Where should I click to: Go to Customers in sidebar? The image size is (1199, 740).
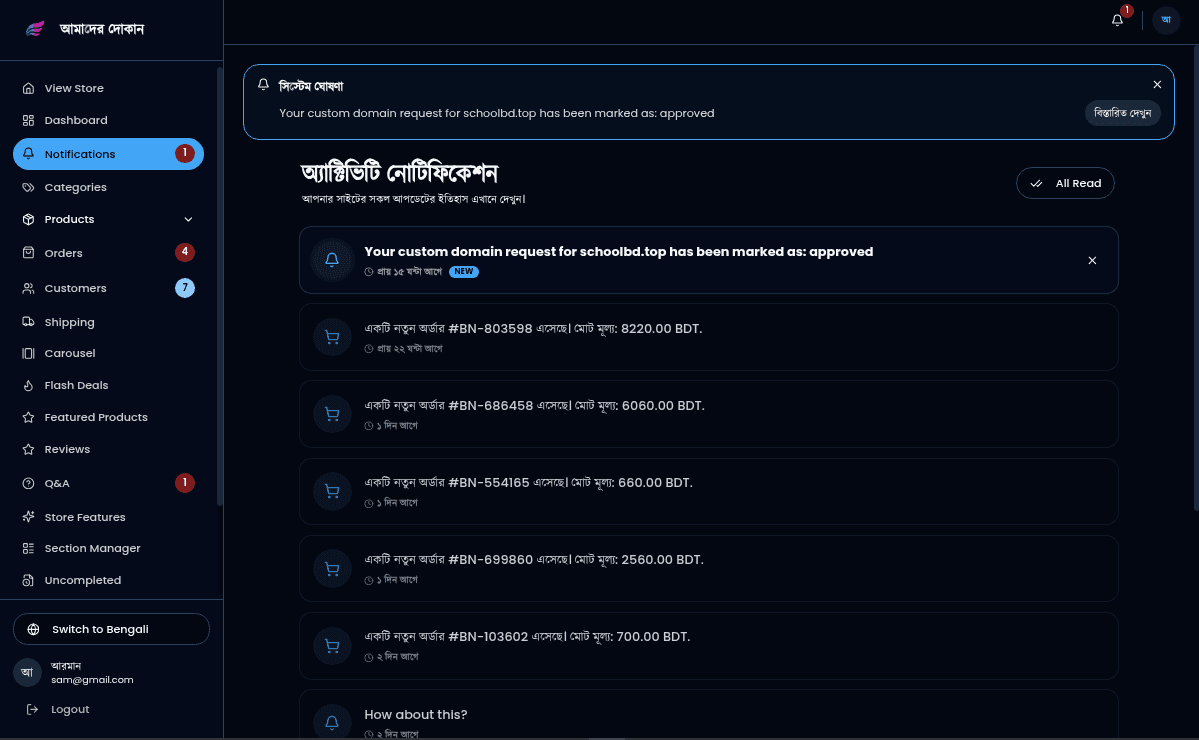[75, 288]
